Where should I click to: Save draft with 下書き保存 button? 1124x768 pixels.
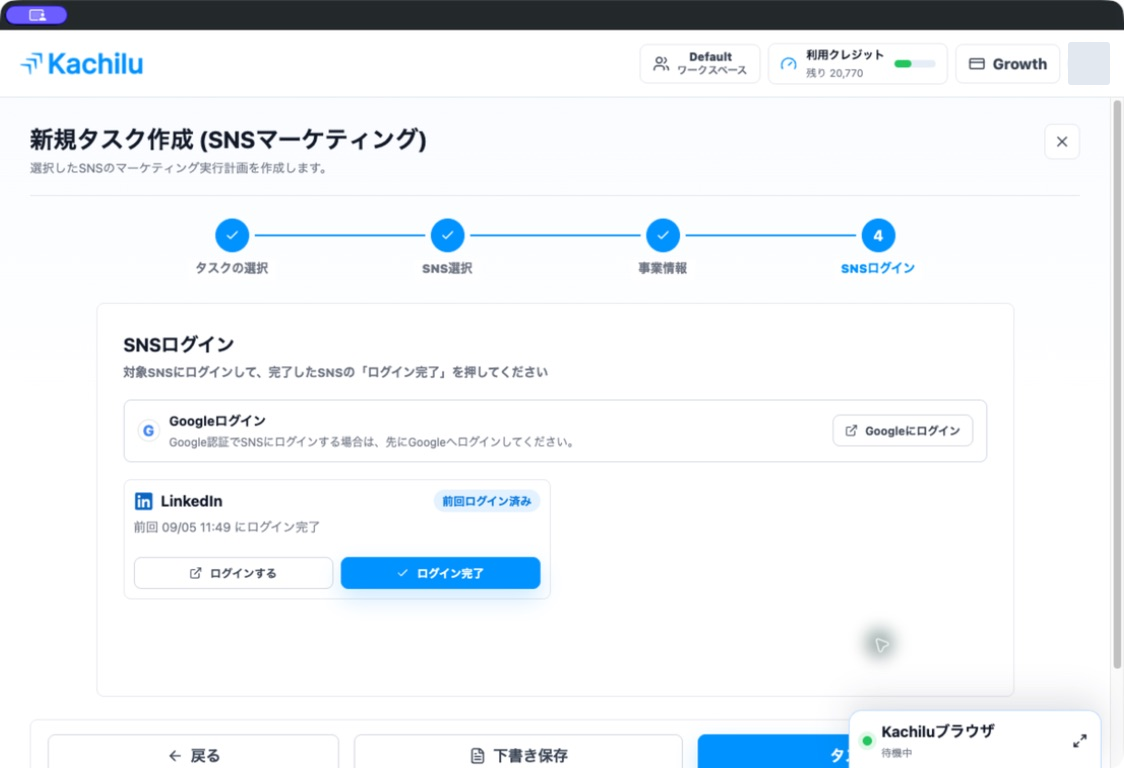518,753
